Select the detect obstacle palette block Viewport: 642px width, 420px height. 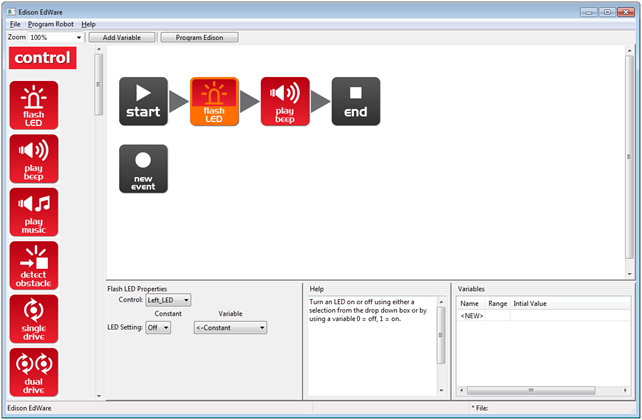34,265
